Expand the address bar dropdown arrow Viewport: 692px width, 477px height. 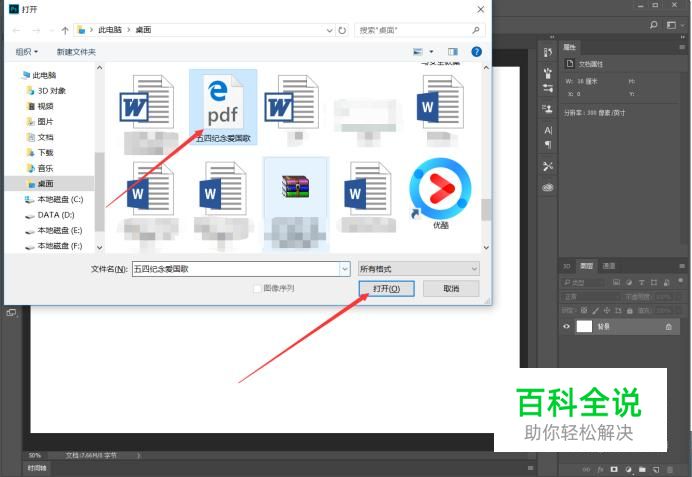[x=329, y=30]
